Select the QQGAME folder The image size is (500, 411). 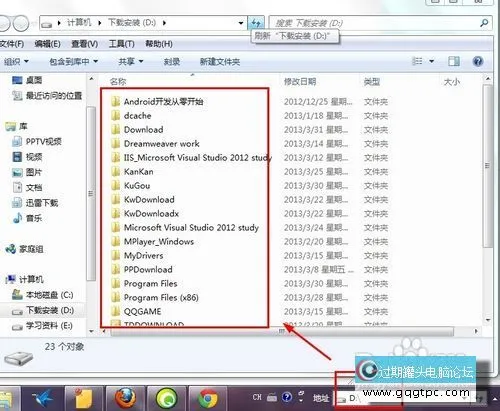(x=136, y=312)
